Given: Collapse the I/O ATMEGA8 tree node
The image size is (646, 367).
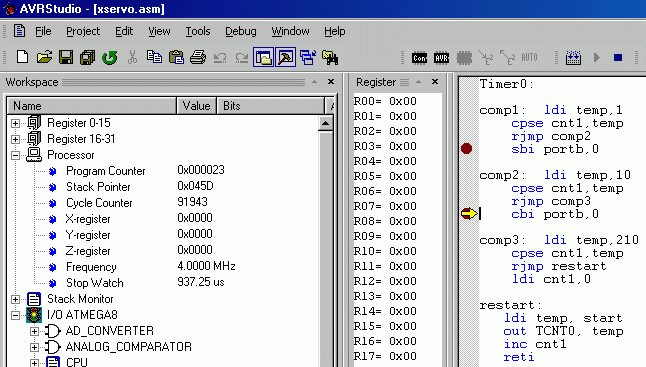Looking at the screenshot, I should pyautogui.click(x=15, y=316).
